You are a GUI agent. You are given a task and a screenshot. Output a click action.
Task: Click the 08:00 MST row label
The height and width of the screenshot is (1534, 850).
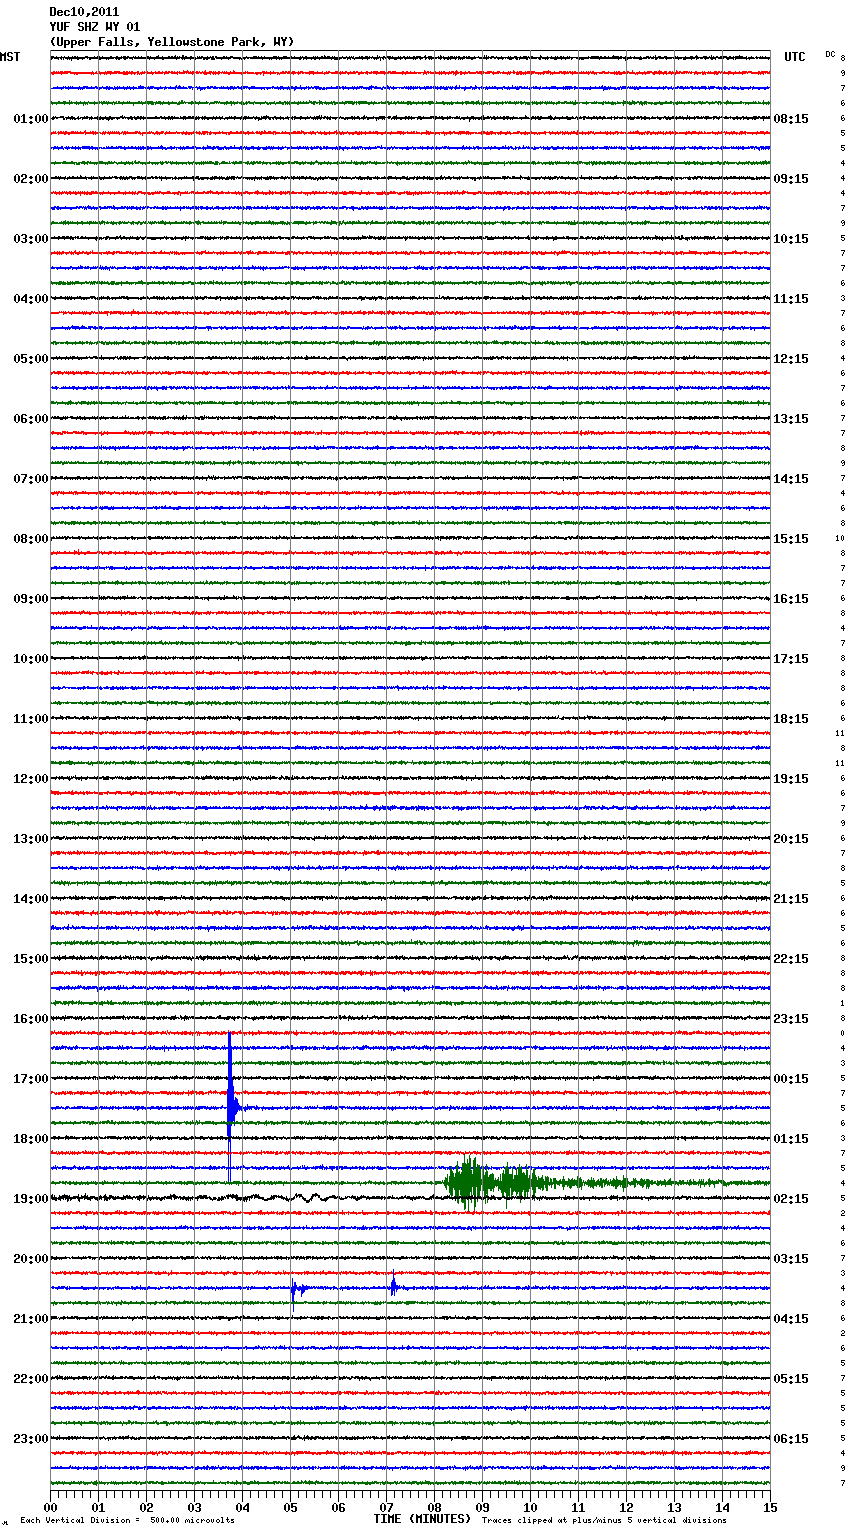pyautogui.click(x=30, y=539)
